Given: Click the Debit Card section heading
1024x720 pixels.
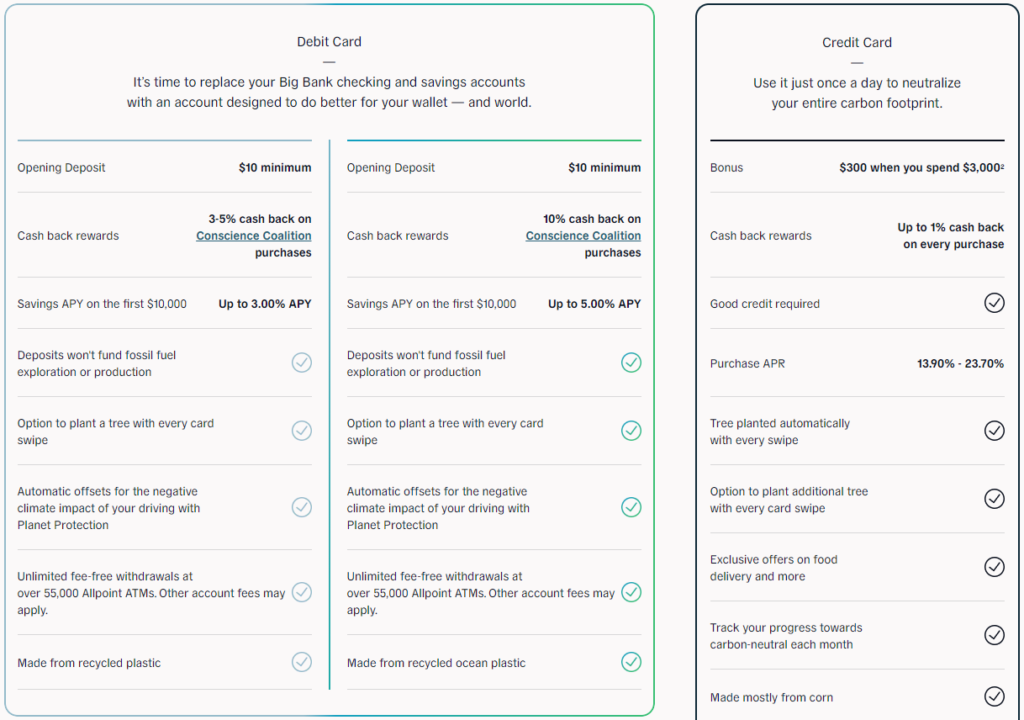Looking at the screenshot, I should click(329, 41).
